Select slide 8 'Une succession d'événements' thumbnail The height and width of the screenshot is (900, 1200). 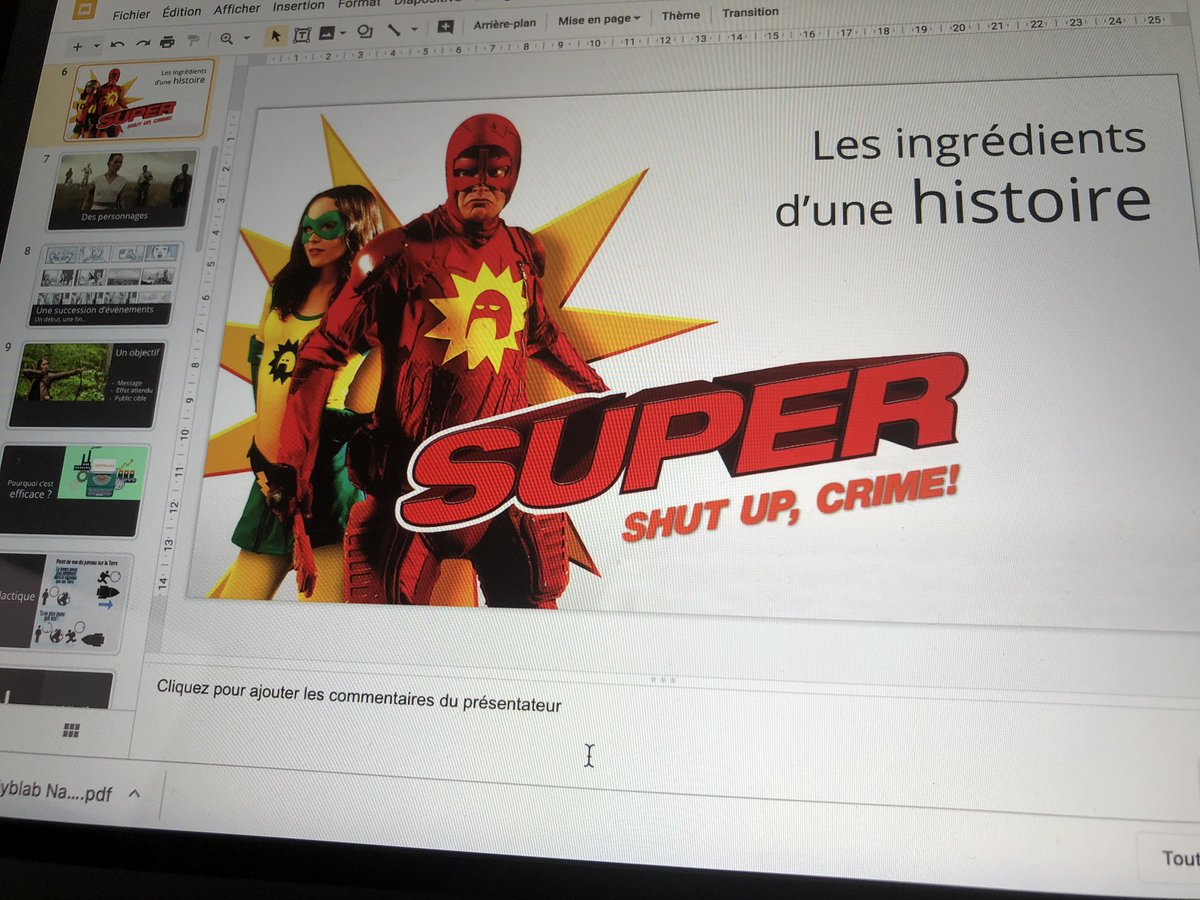pyautogui.click(x=107, y=284)
